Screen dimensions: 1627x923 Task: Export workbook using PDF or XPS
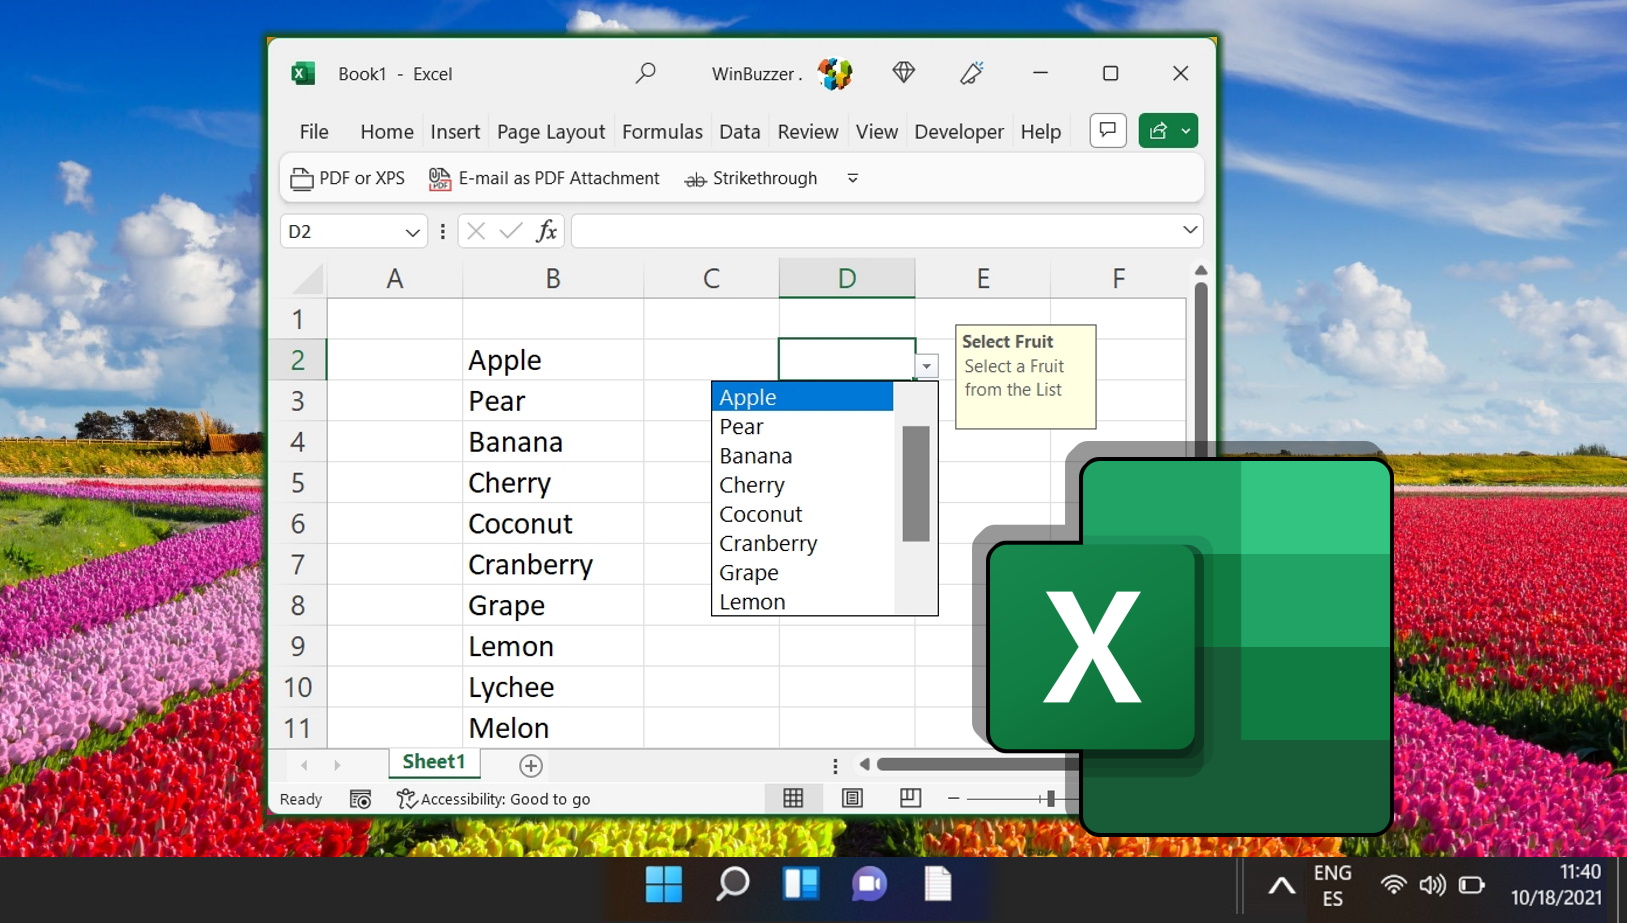point(347,178)
